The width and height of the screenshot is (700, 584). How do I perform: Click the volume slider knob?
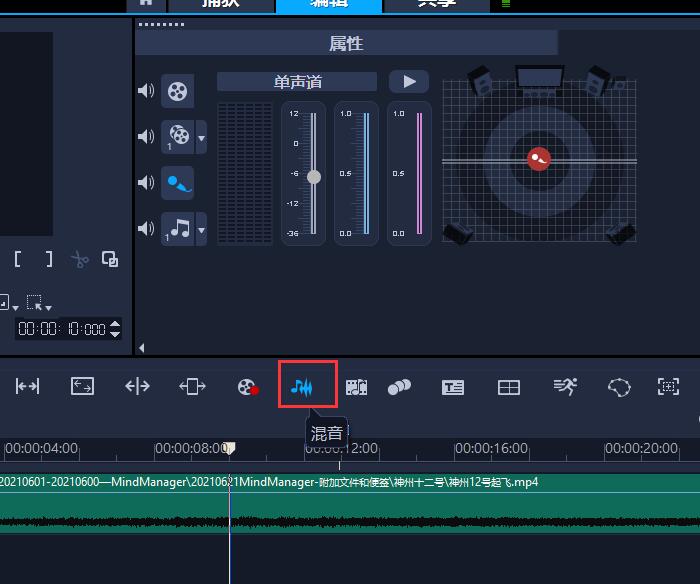point(314,177)
